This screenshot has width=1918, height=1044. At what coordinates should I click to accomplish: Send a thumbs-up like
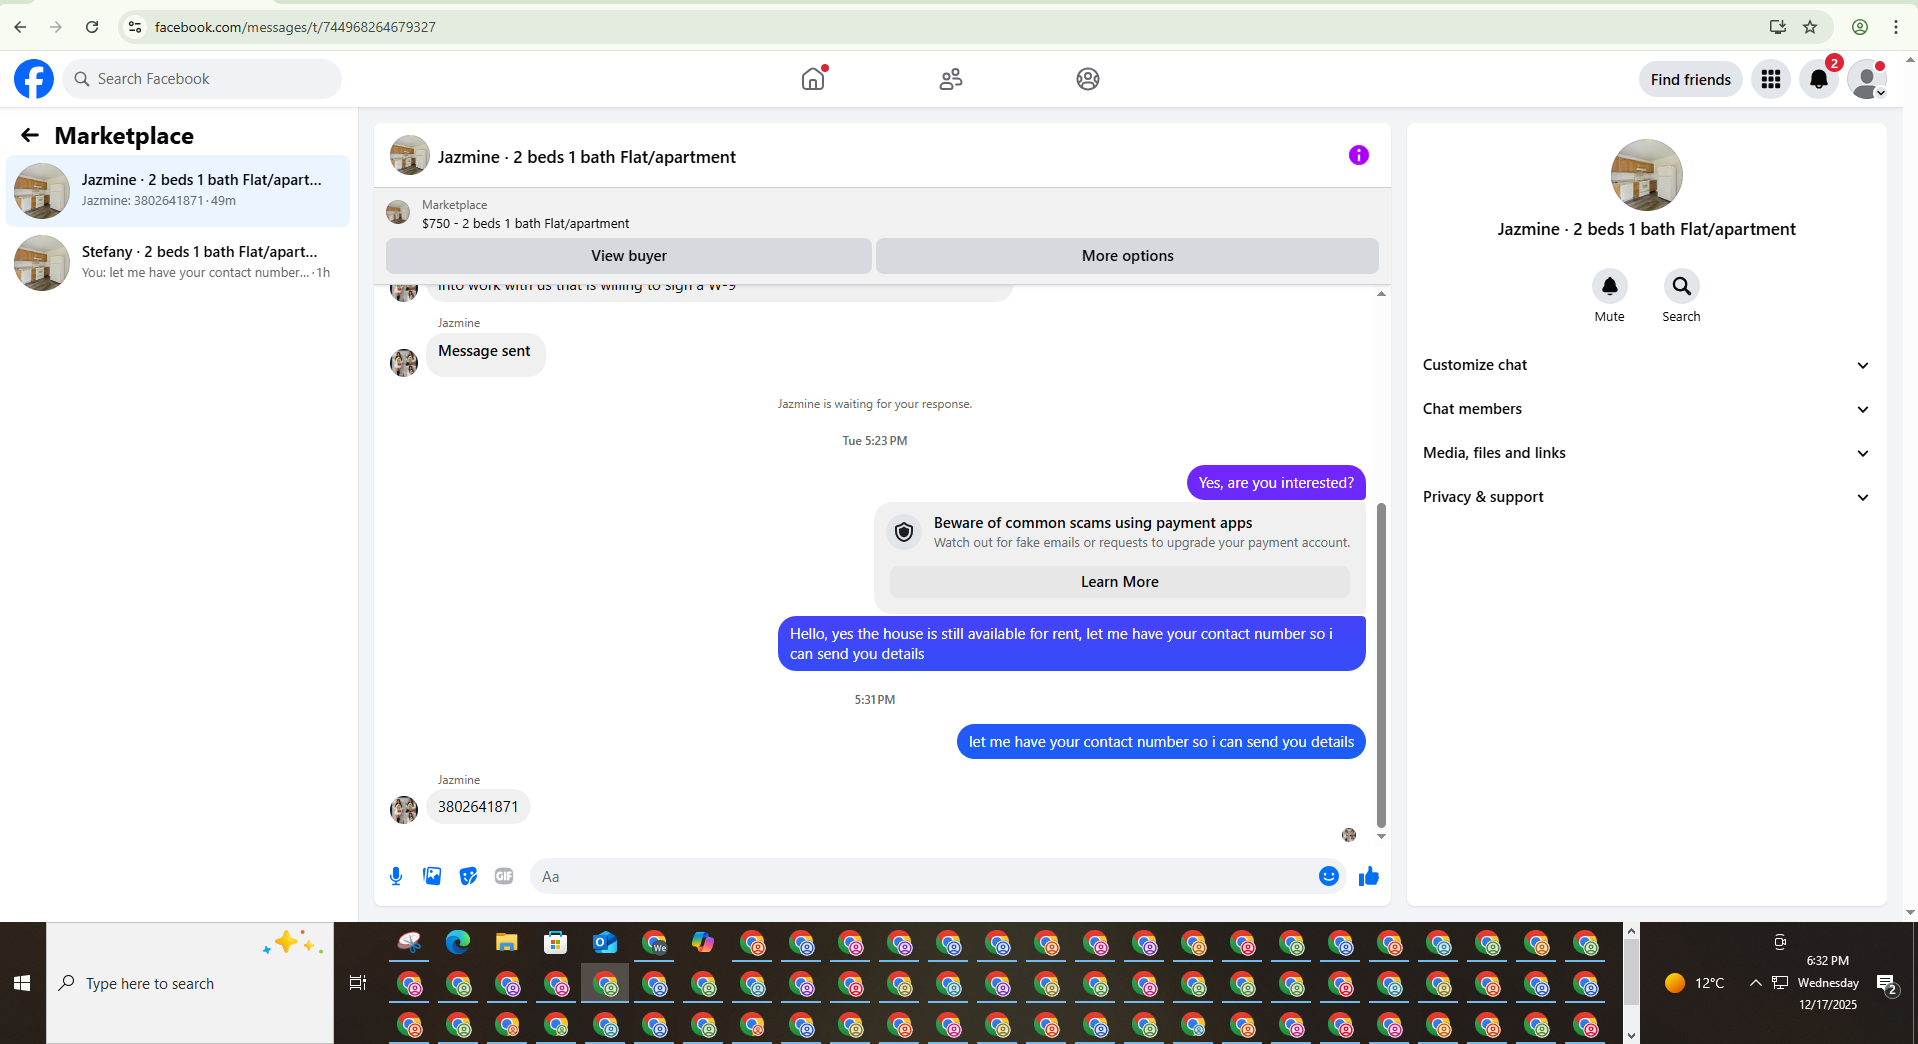tap(1368, 876)
